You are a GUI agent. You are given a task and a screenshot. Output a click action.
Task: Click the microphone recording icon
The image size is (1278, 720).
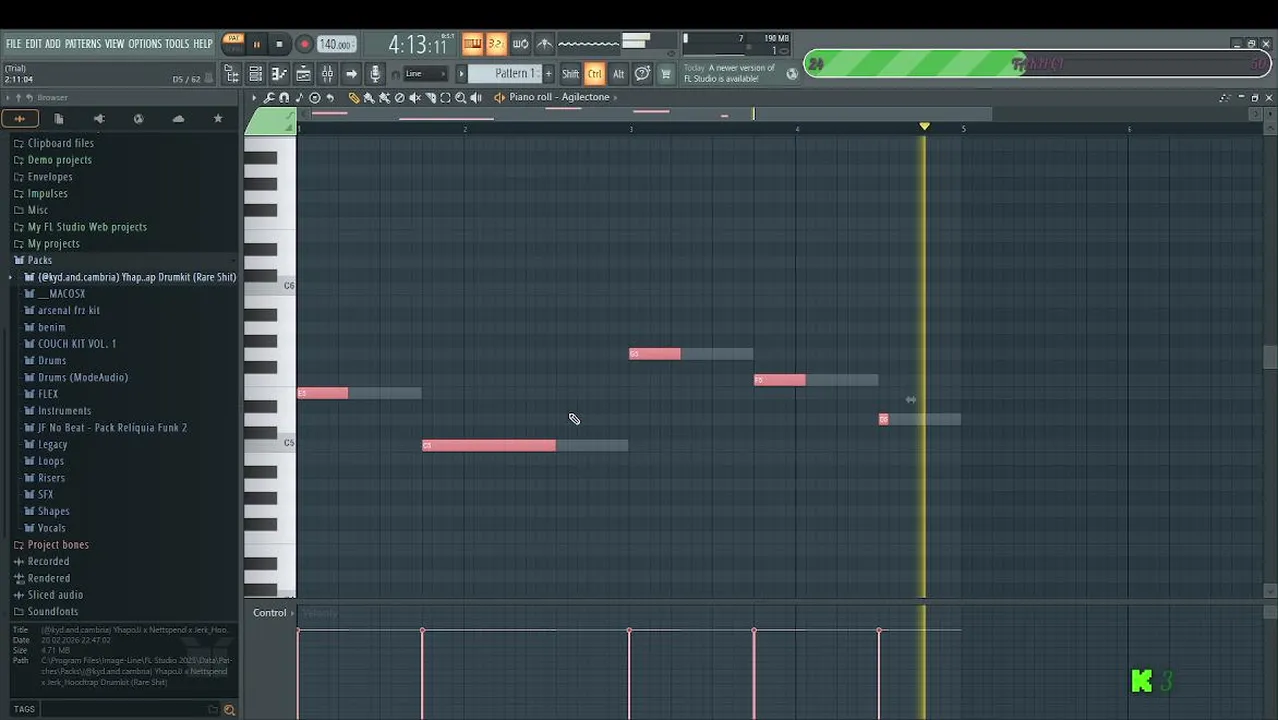pyautogui.click(x=375, y=73)
